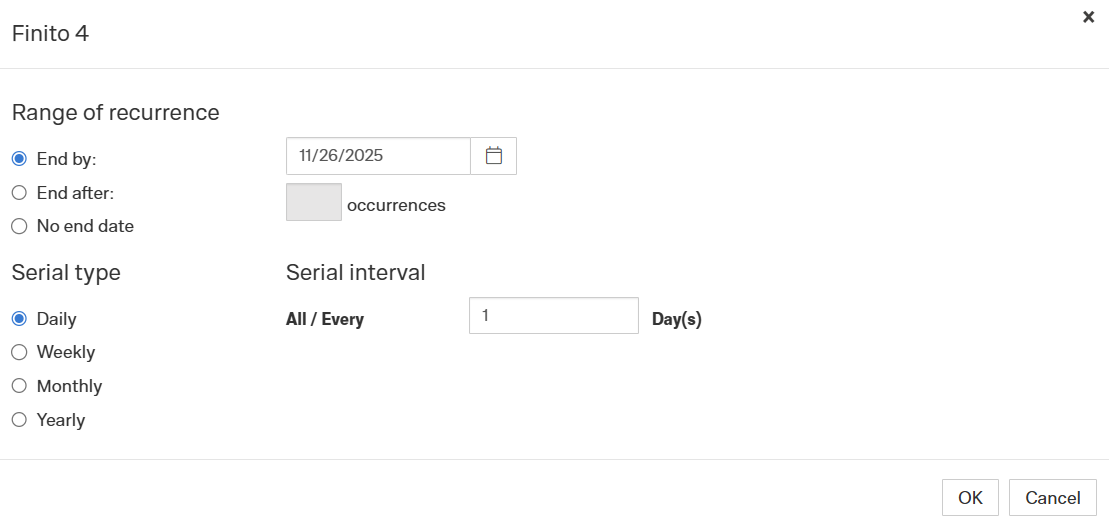
Task: Select No end date option
Action: point(19,226)
